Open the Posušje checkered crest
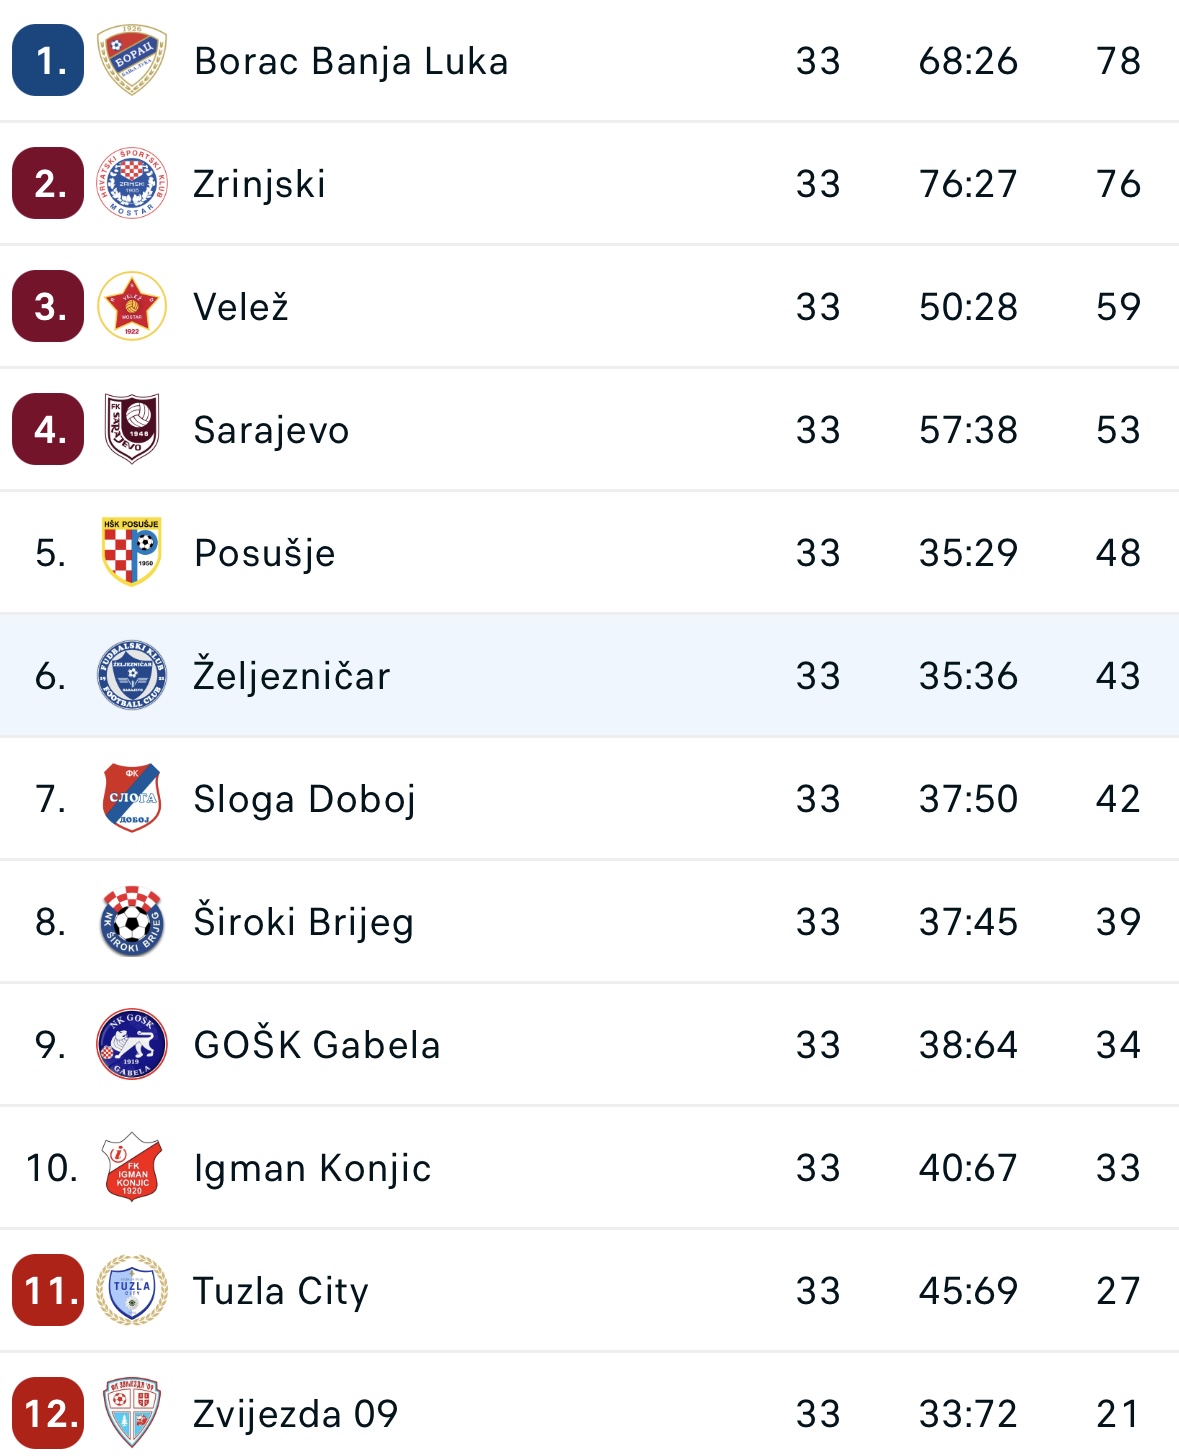This screenshot has height=1456, width=1179. click(132, 552)
